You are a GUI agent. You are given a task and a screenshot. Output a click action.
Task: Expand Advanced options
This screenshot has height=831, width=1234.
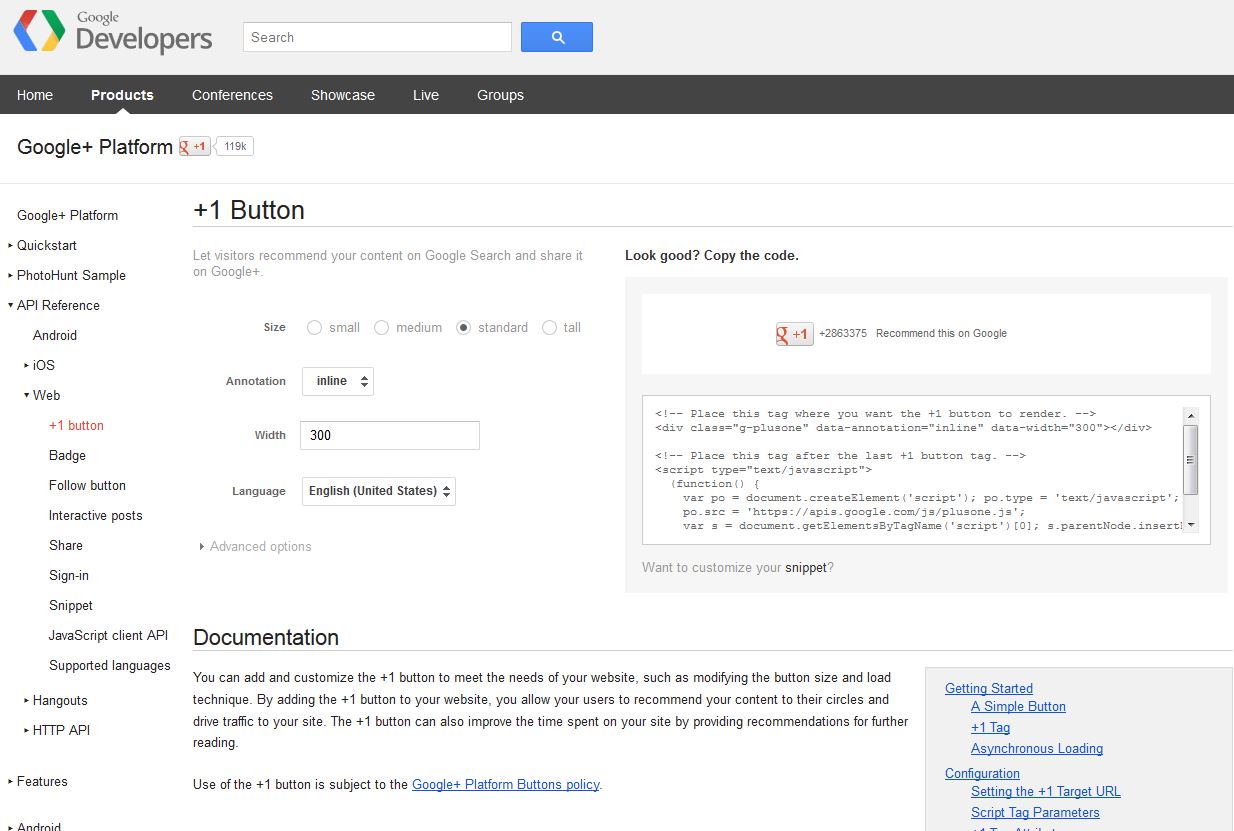click(256, 547)
